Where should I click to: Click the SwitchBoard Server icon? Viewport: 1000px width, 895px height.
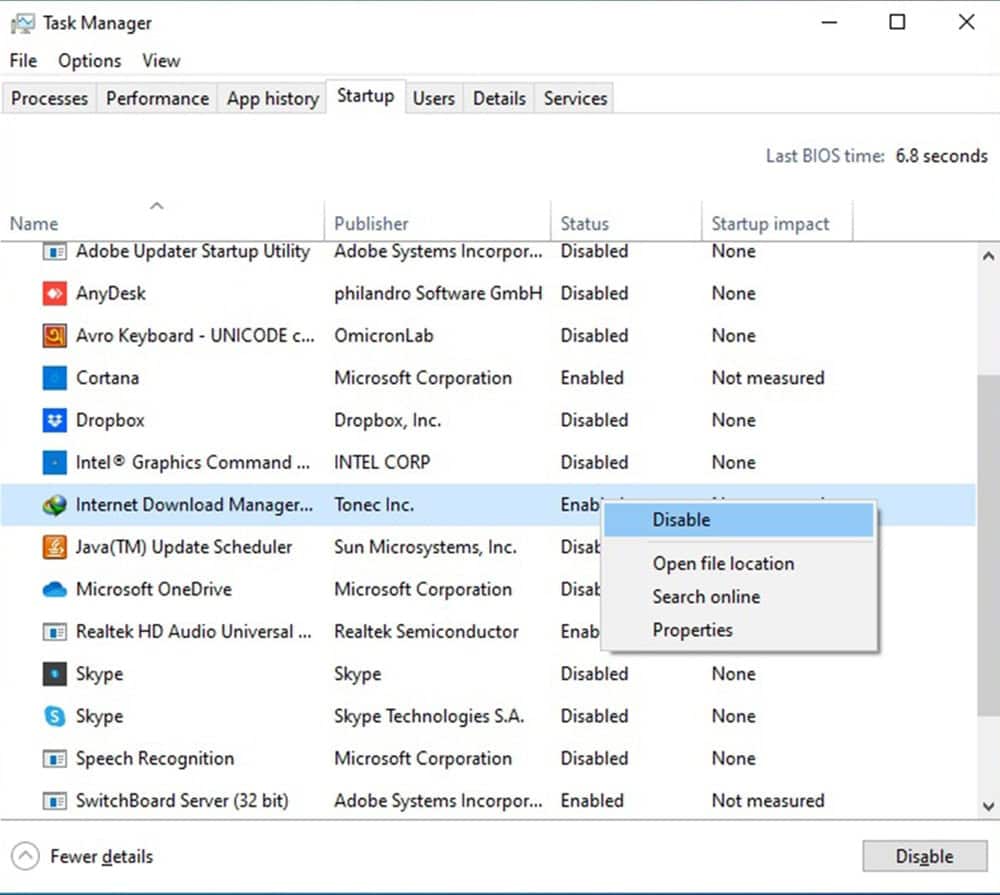[x=54, y=801]
